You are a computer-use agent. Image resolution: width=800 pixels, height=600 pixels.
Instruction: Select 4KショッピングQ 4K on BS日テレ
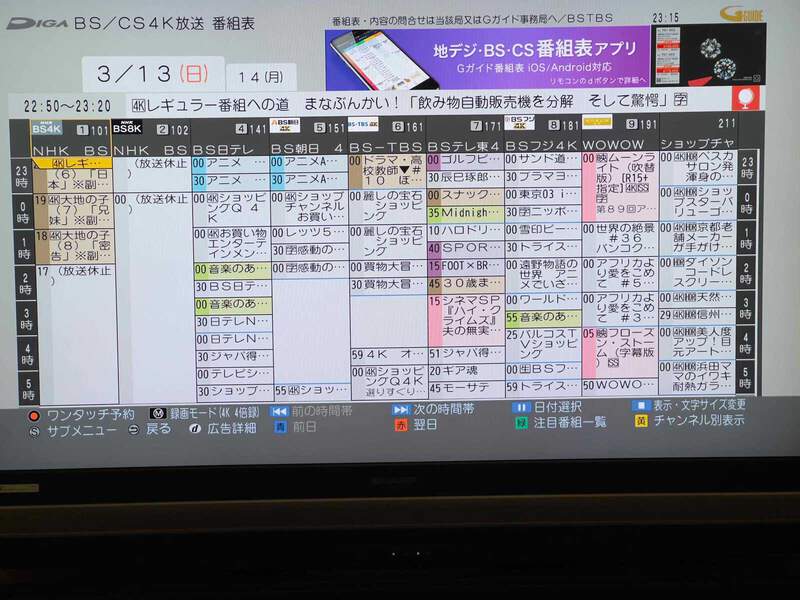tap(231, 208)
